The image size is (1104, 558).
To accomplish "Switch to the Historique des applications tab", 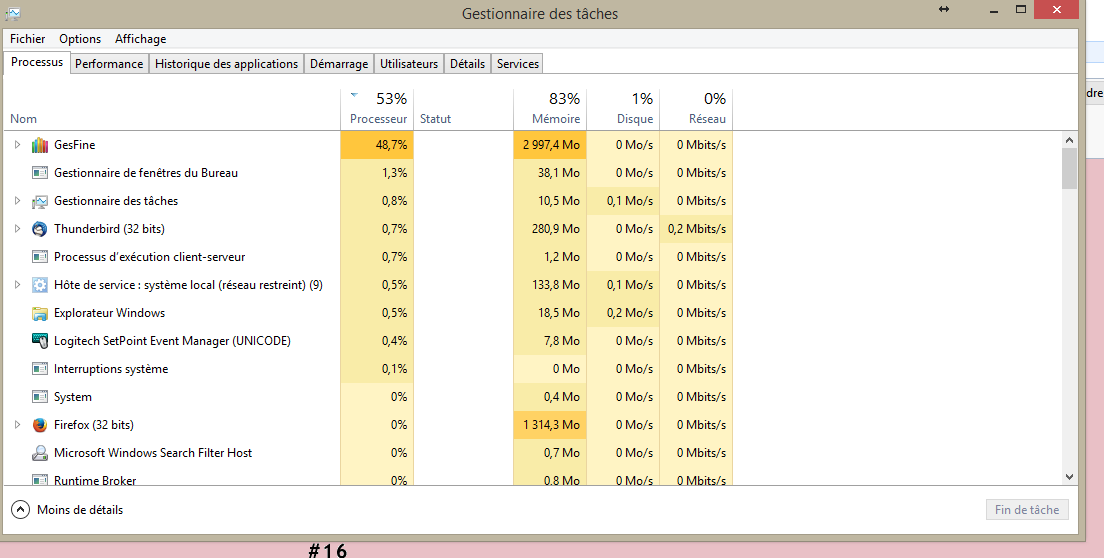I will click(x=226, y=63).
